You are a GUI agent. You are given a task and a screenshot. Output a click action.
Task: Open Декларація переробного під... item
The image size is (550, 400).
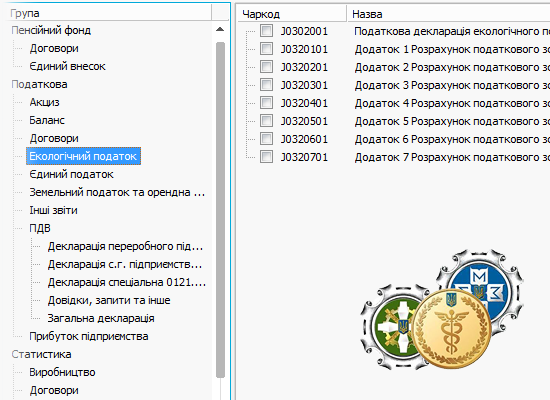[125, 246]
